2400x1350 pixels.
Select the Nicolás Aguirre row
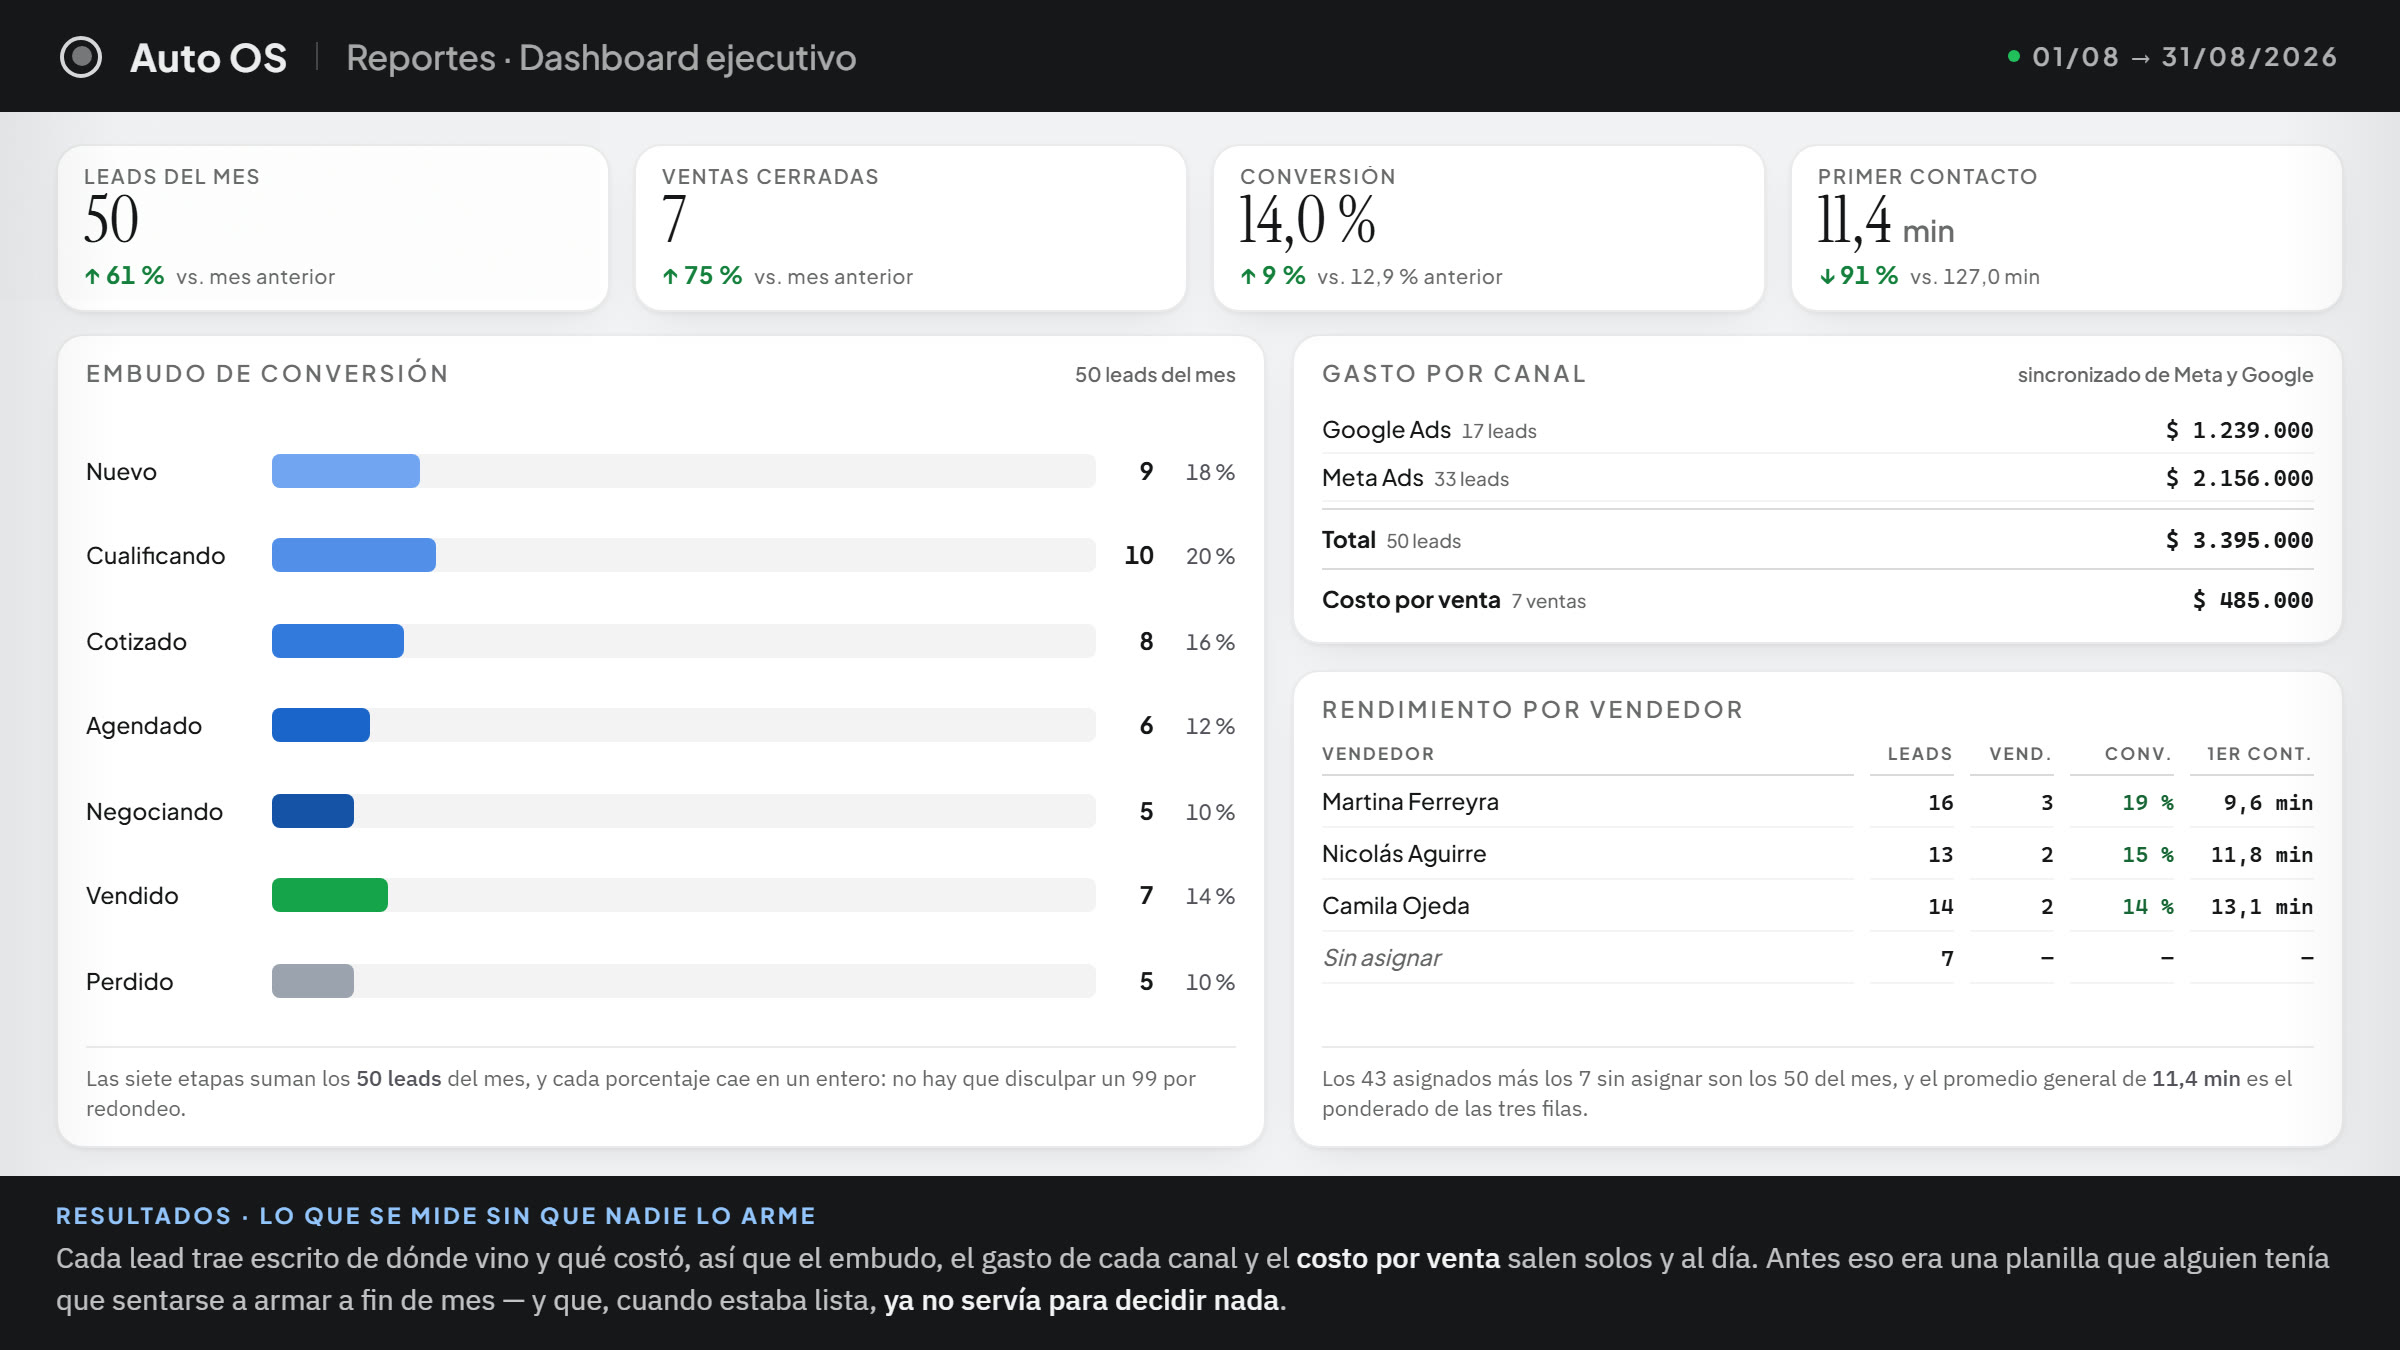click(1817, 854)
